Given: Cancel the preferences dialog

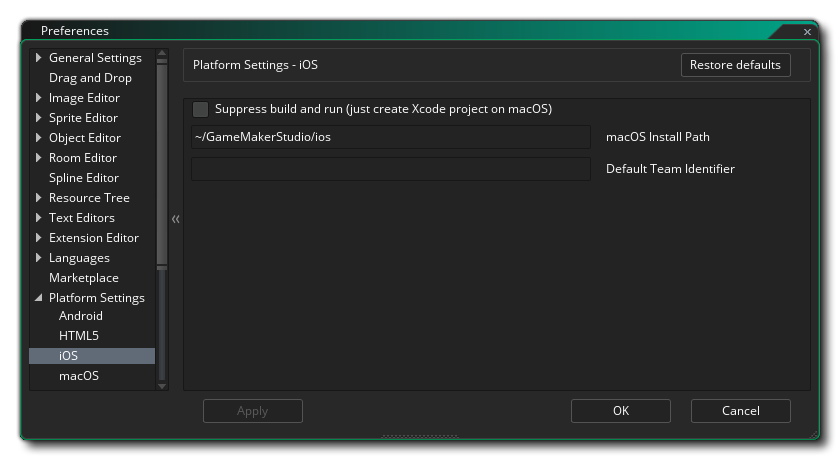Looking at the screenshot, I should [740, 411].
